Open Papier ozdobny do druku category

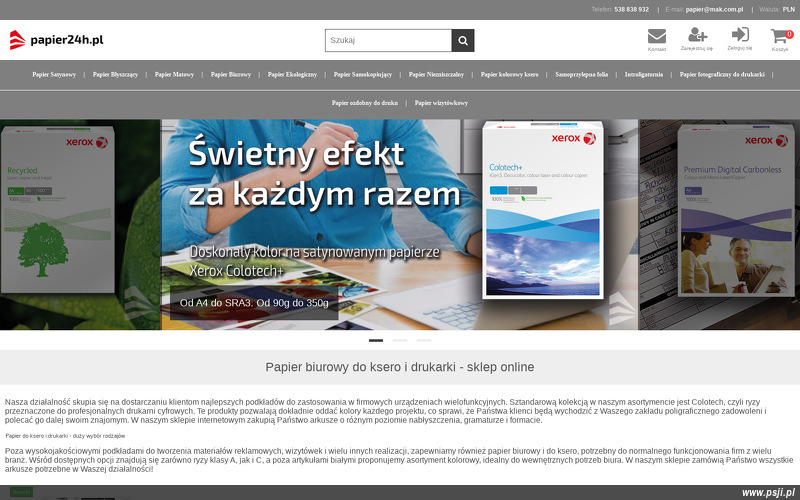364,103
